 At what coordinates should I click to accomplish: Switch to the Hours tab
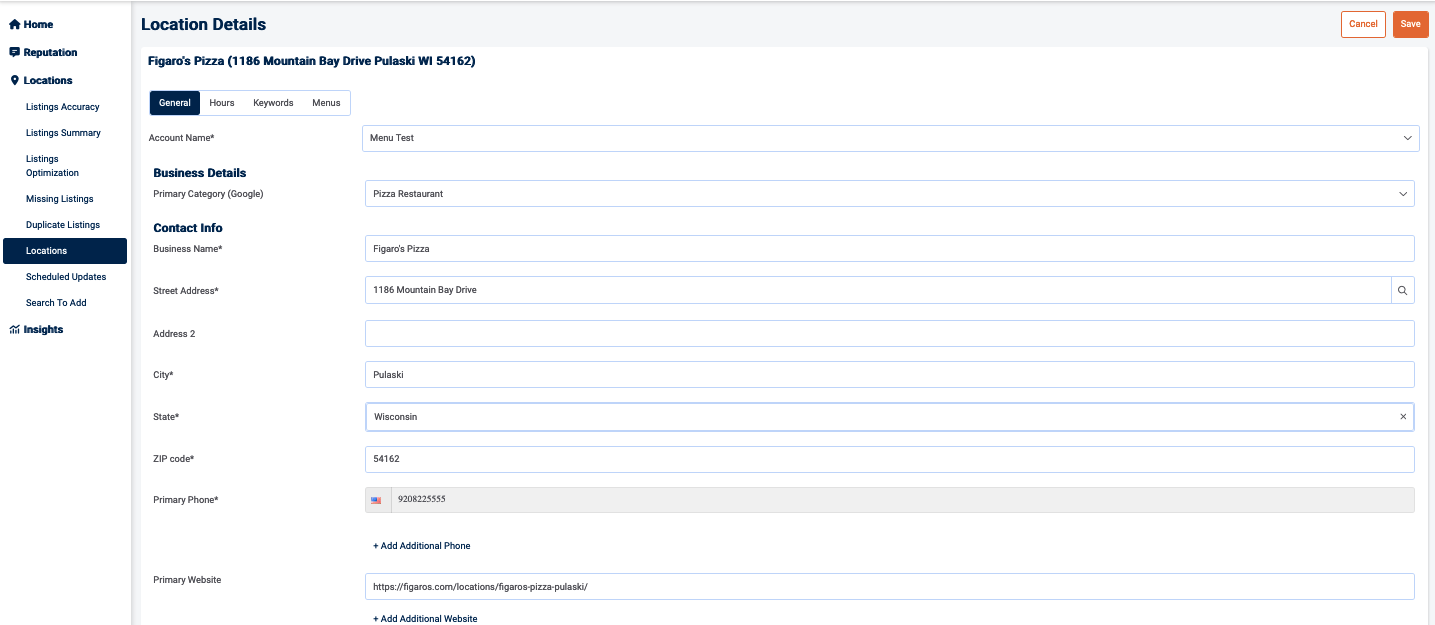point(222,103)
